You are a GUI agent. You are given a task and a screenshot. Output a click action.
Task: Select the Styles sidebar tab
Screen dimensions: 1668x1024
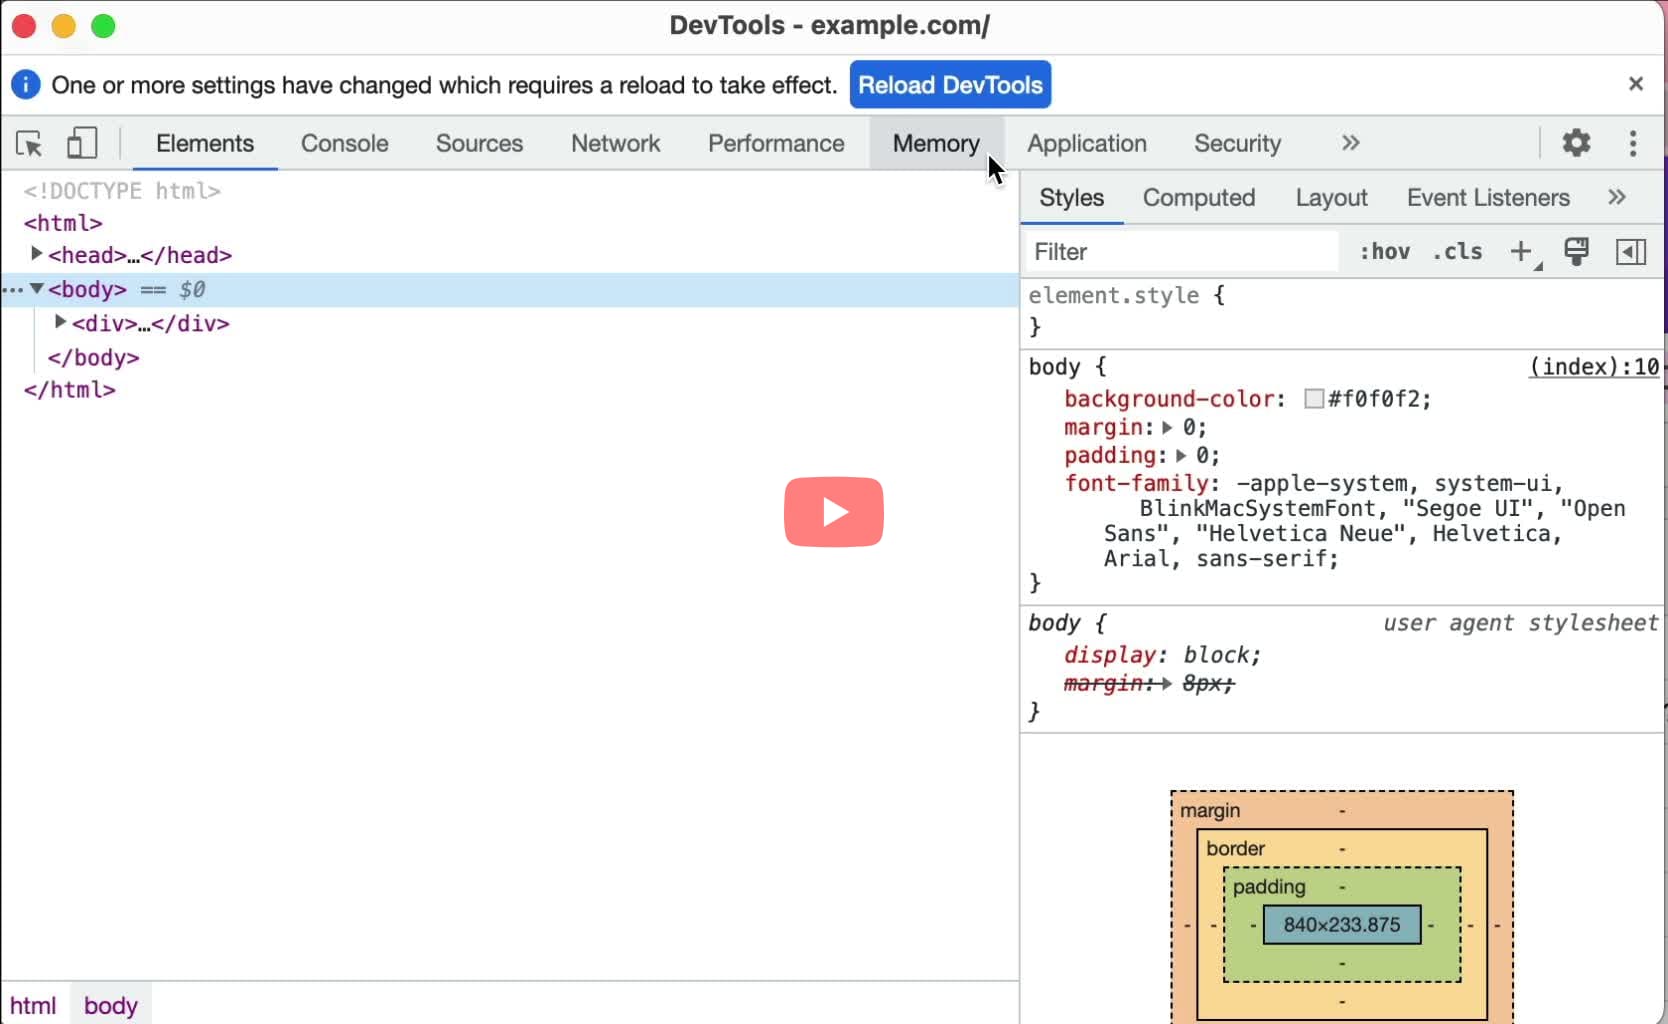pyautogui.click(x=1071, y=197)
